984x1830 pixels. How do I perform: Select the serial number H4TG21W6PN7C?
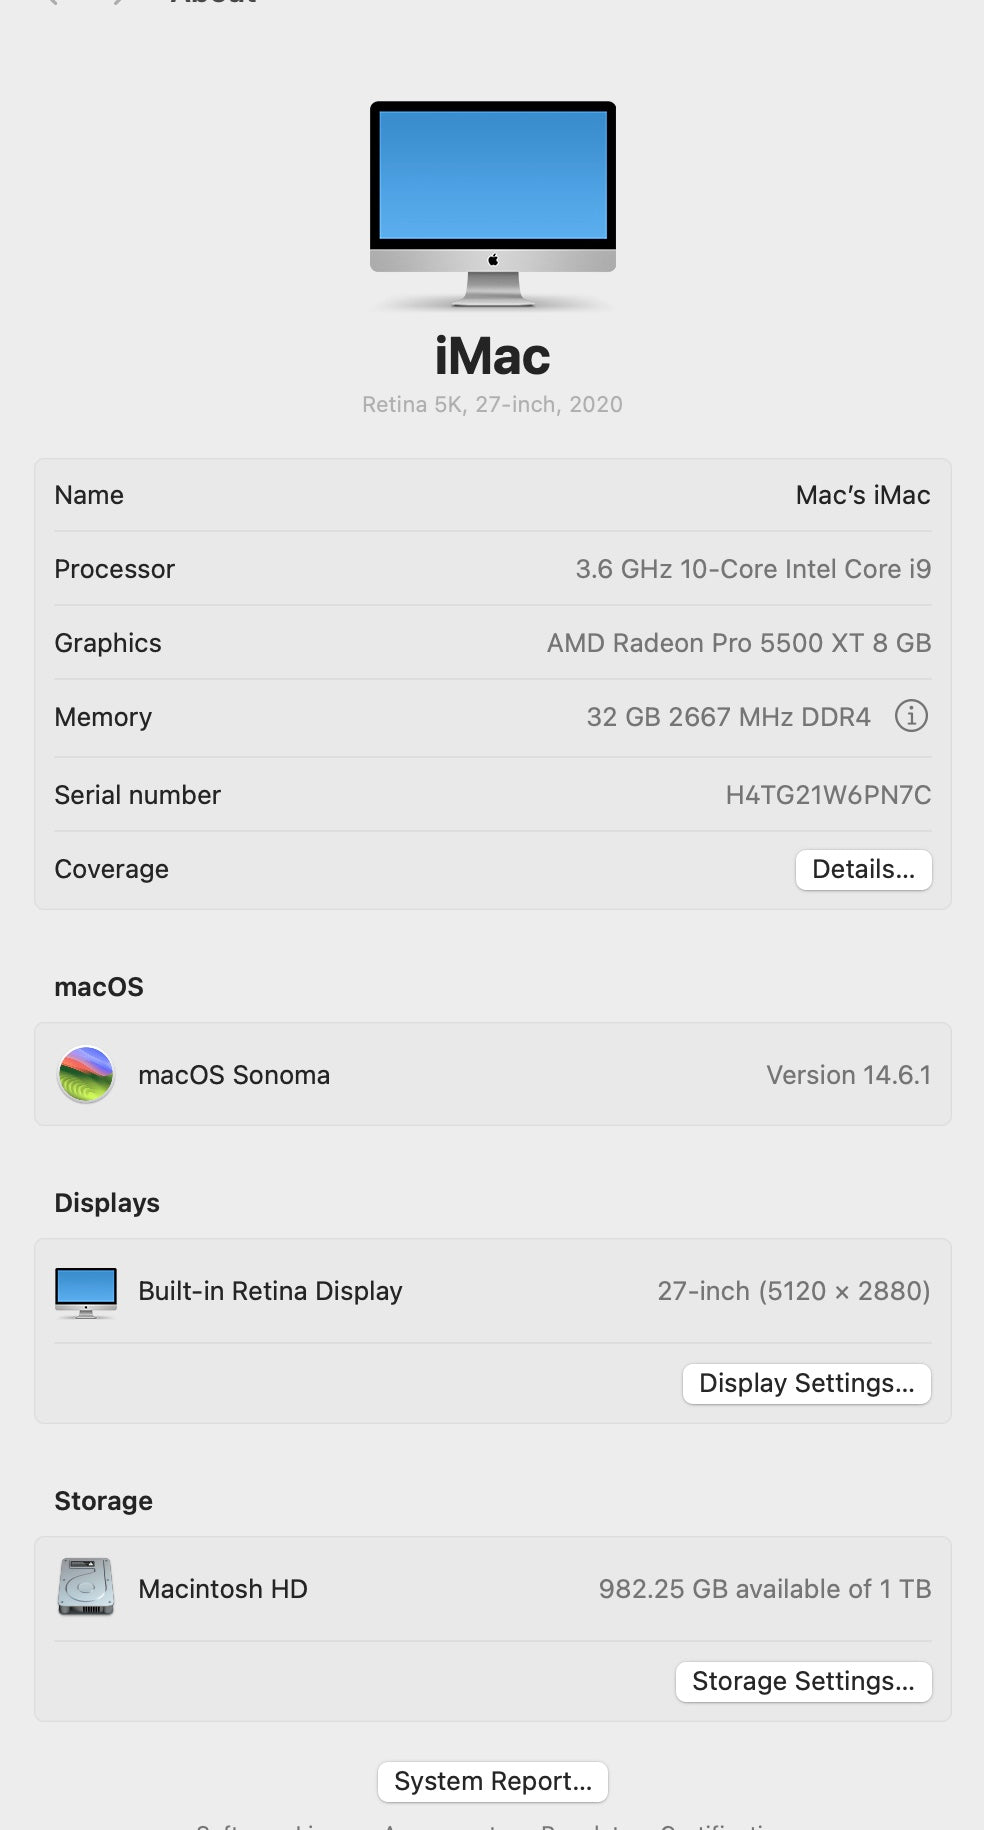(827, 795)
